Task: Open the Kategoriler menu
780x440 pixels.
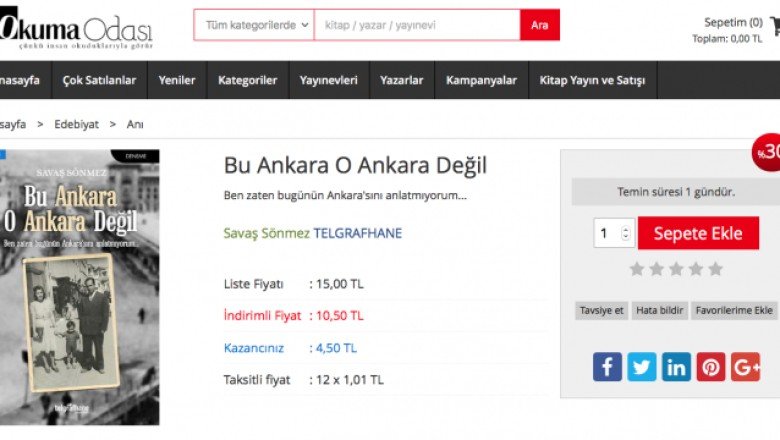Action: coord(247,80)
